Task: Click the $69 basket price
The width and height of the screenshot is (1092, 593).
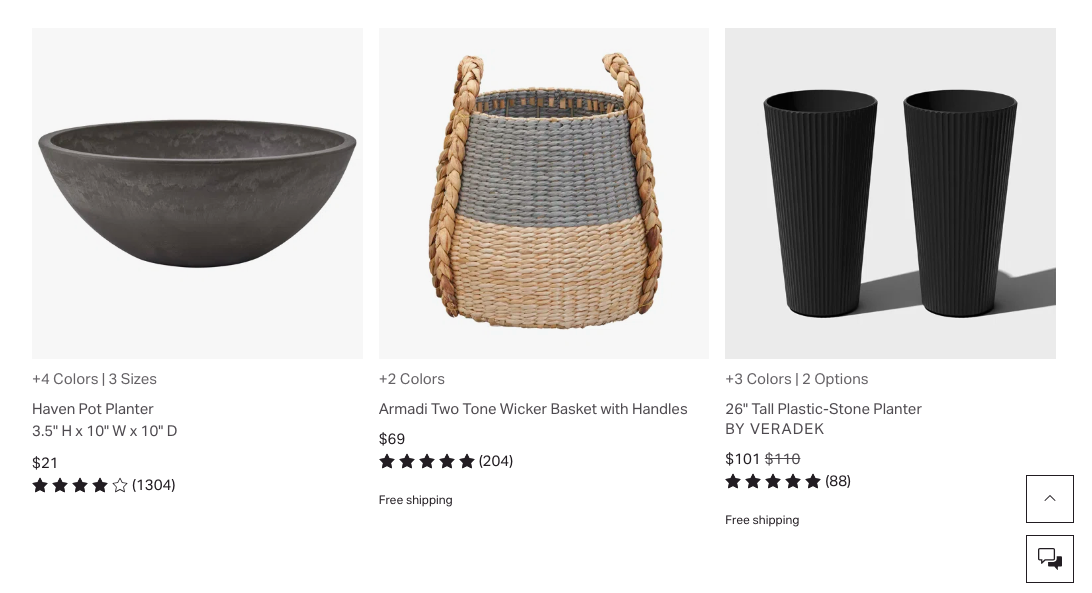Action: (x=392, y=439)
